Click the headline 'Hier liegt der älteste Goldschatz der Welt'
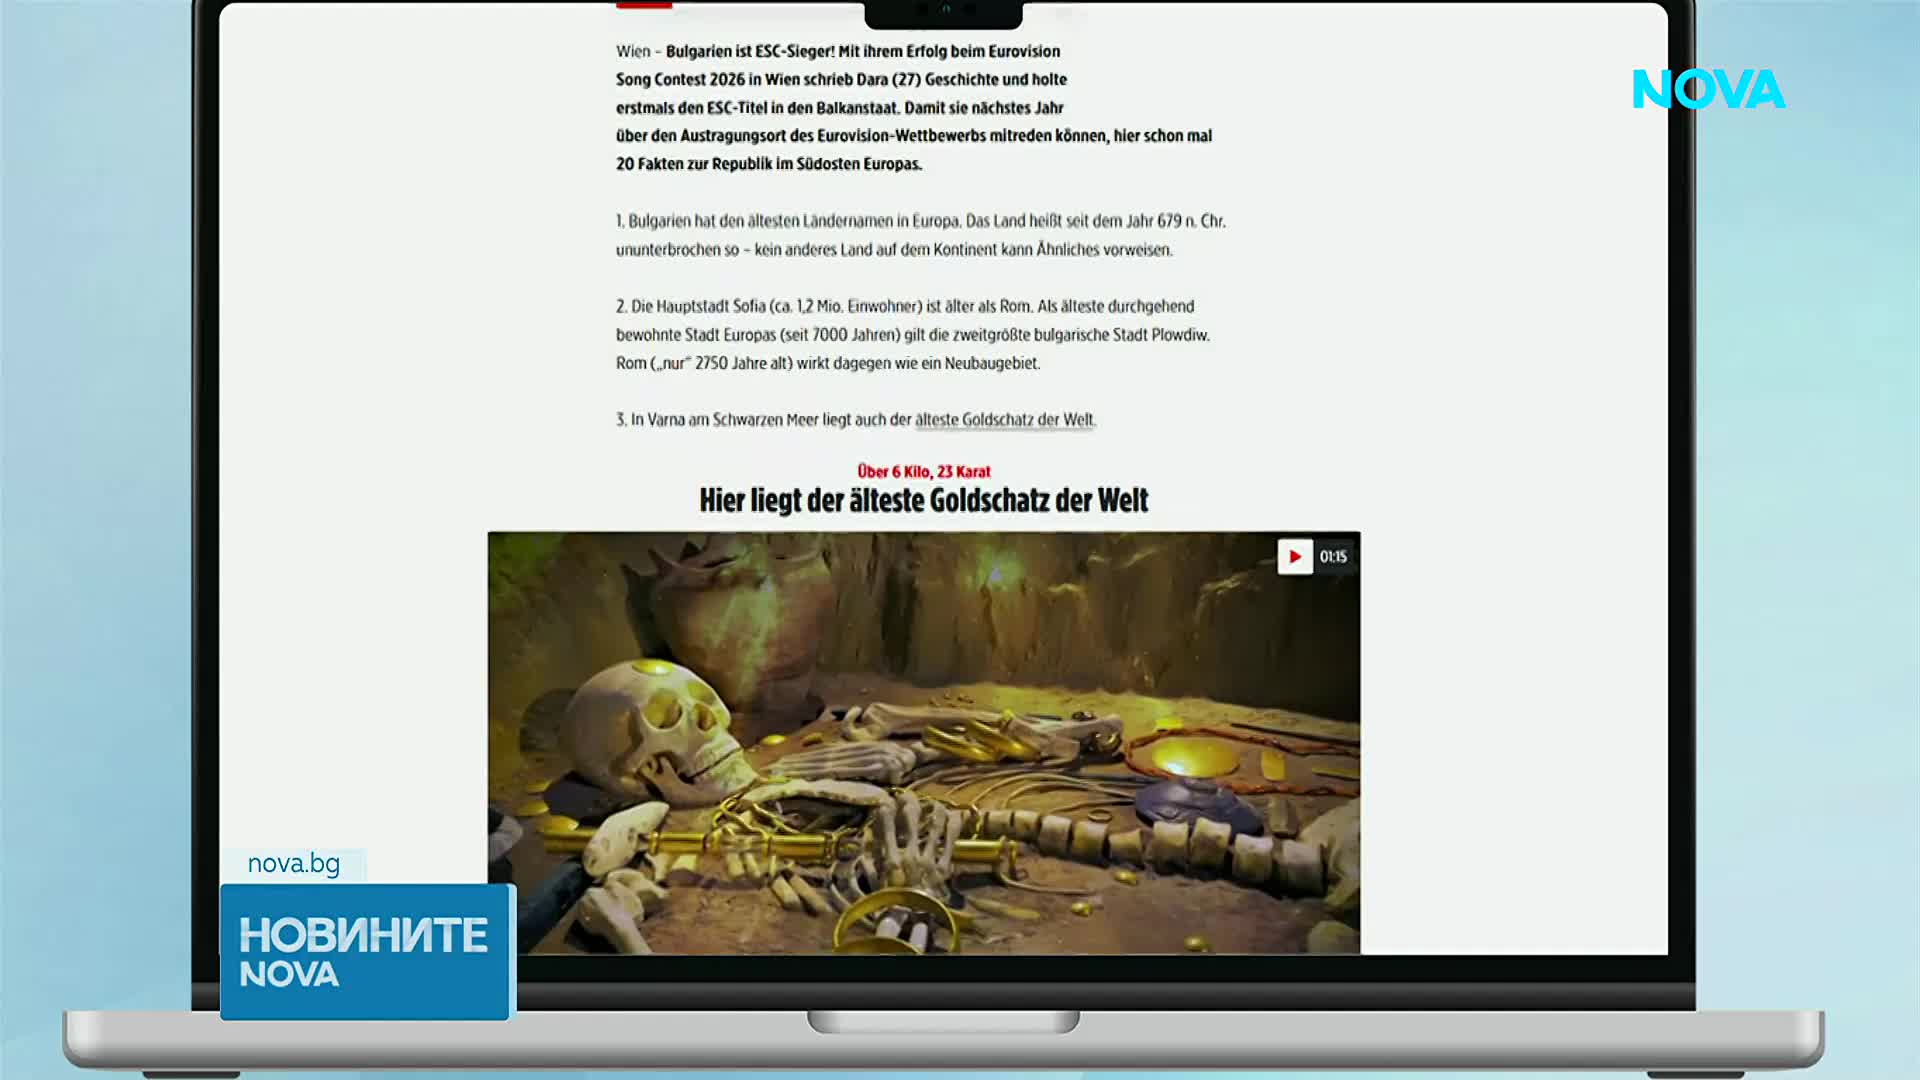The image size is (1920, 1080). click(x=924, y=500)
